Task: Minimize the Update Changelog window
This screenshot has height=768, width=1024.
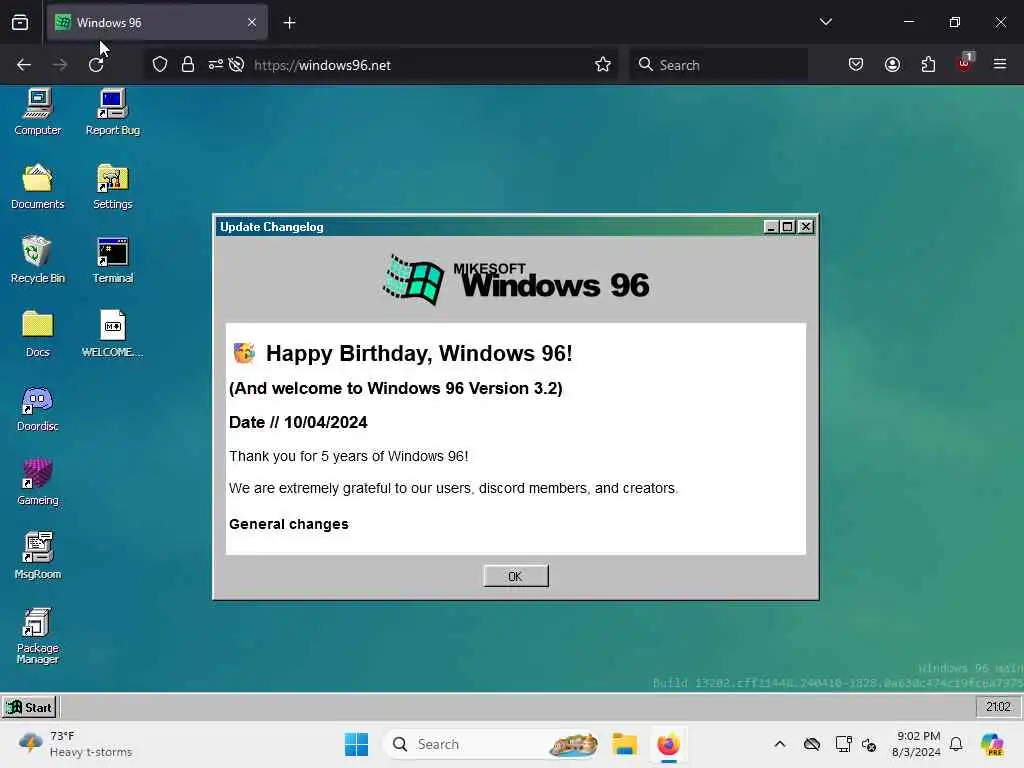Action: 771,227
